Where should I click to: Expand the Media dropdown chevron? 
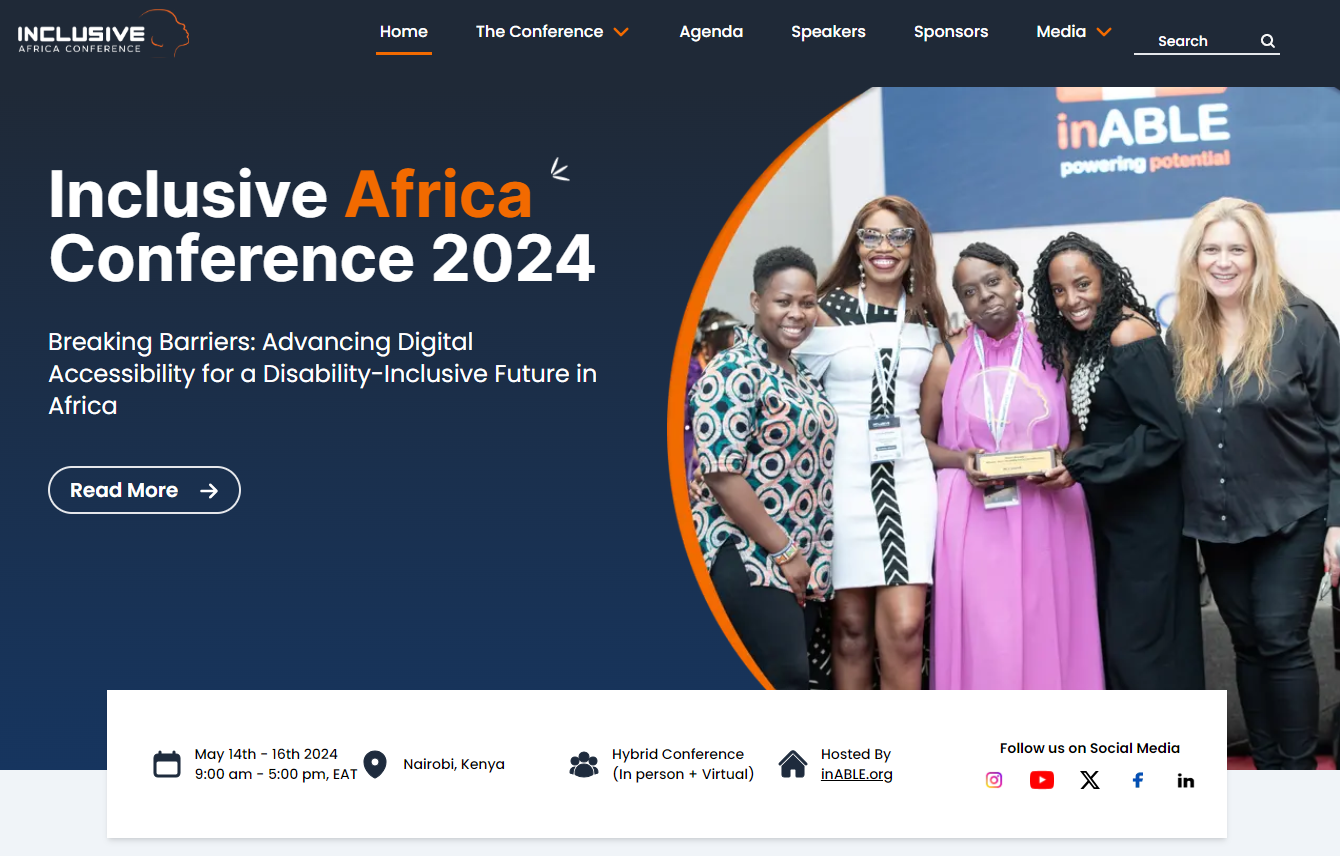pos(1104,32)
